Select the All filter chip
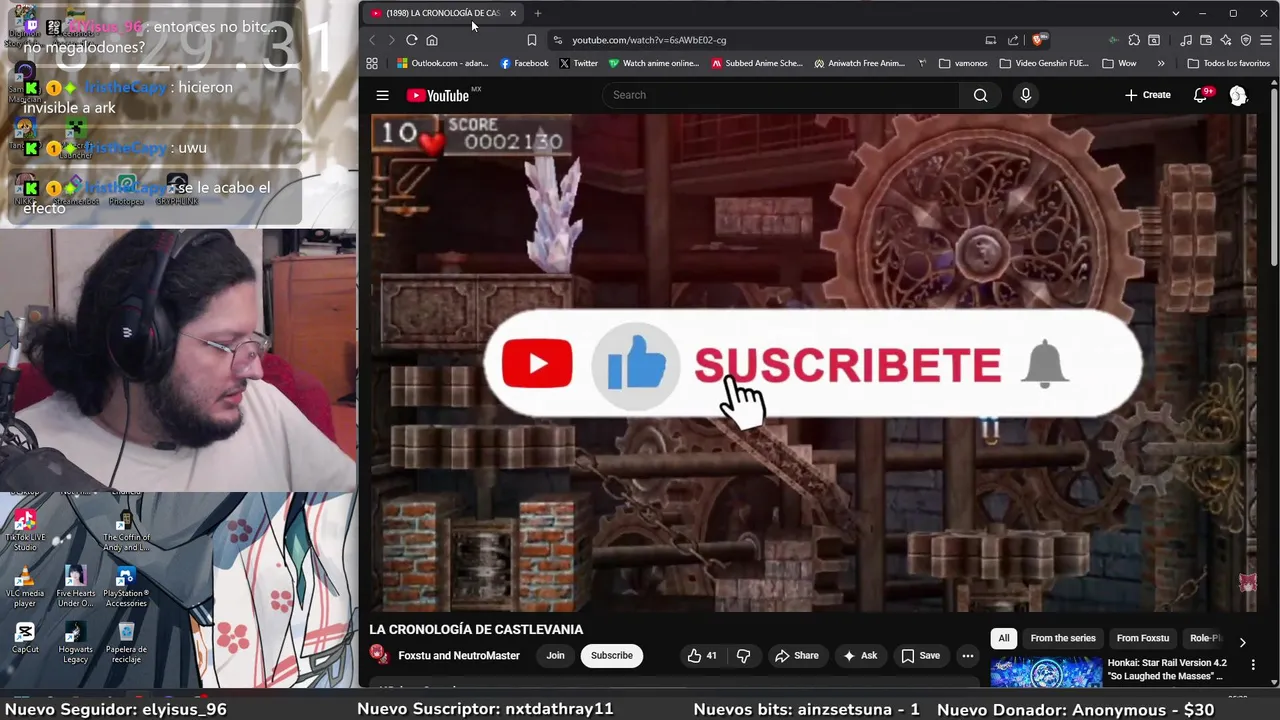The width and height of the screenshot is (1280, 720). click(1004, 638)
